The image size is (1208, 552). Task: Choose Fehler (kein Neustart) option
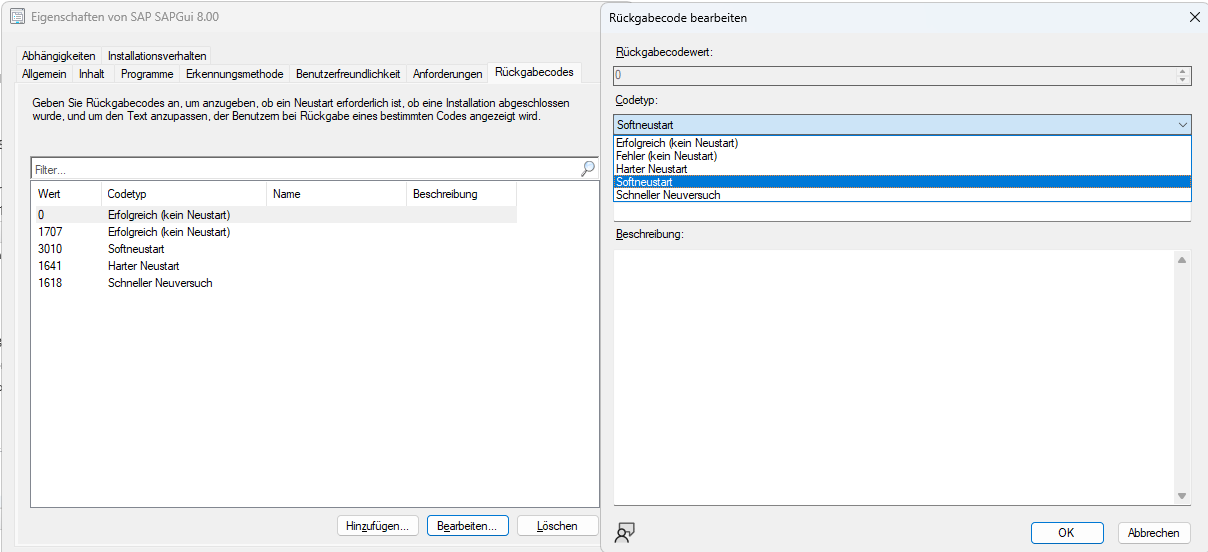902,156
